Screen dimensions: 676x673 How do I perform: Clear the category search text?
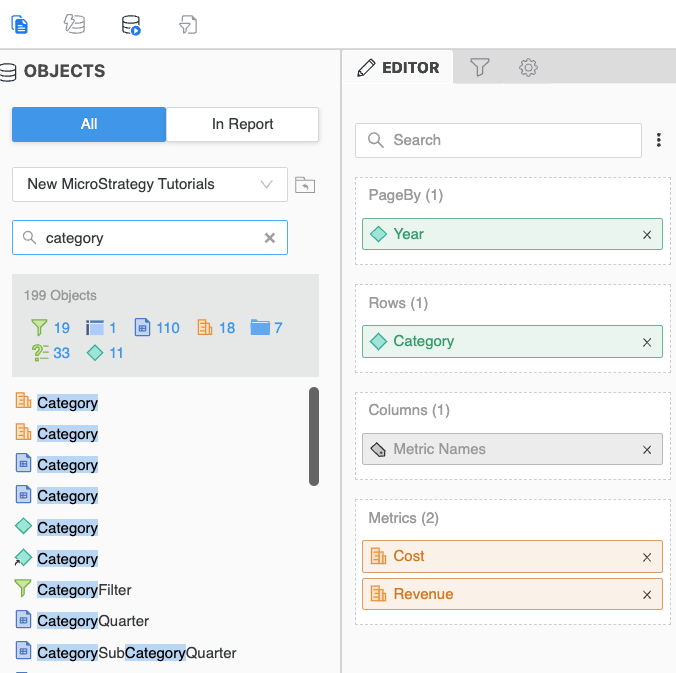(269, 238)
